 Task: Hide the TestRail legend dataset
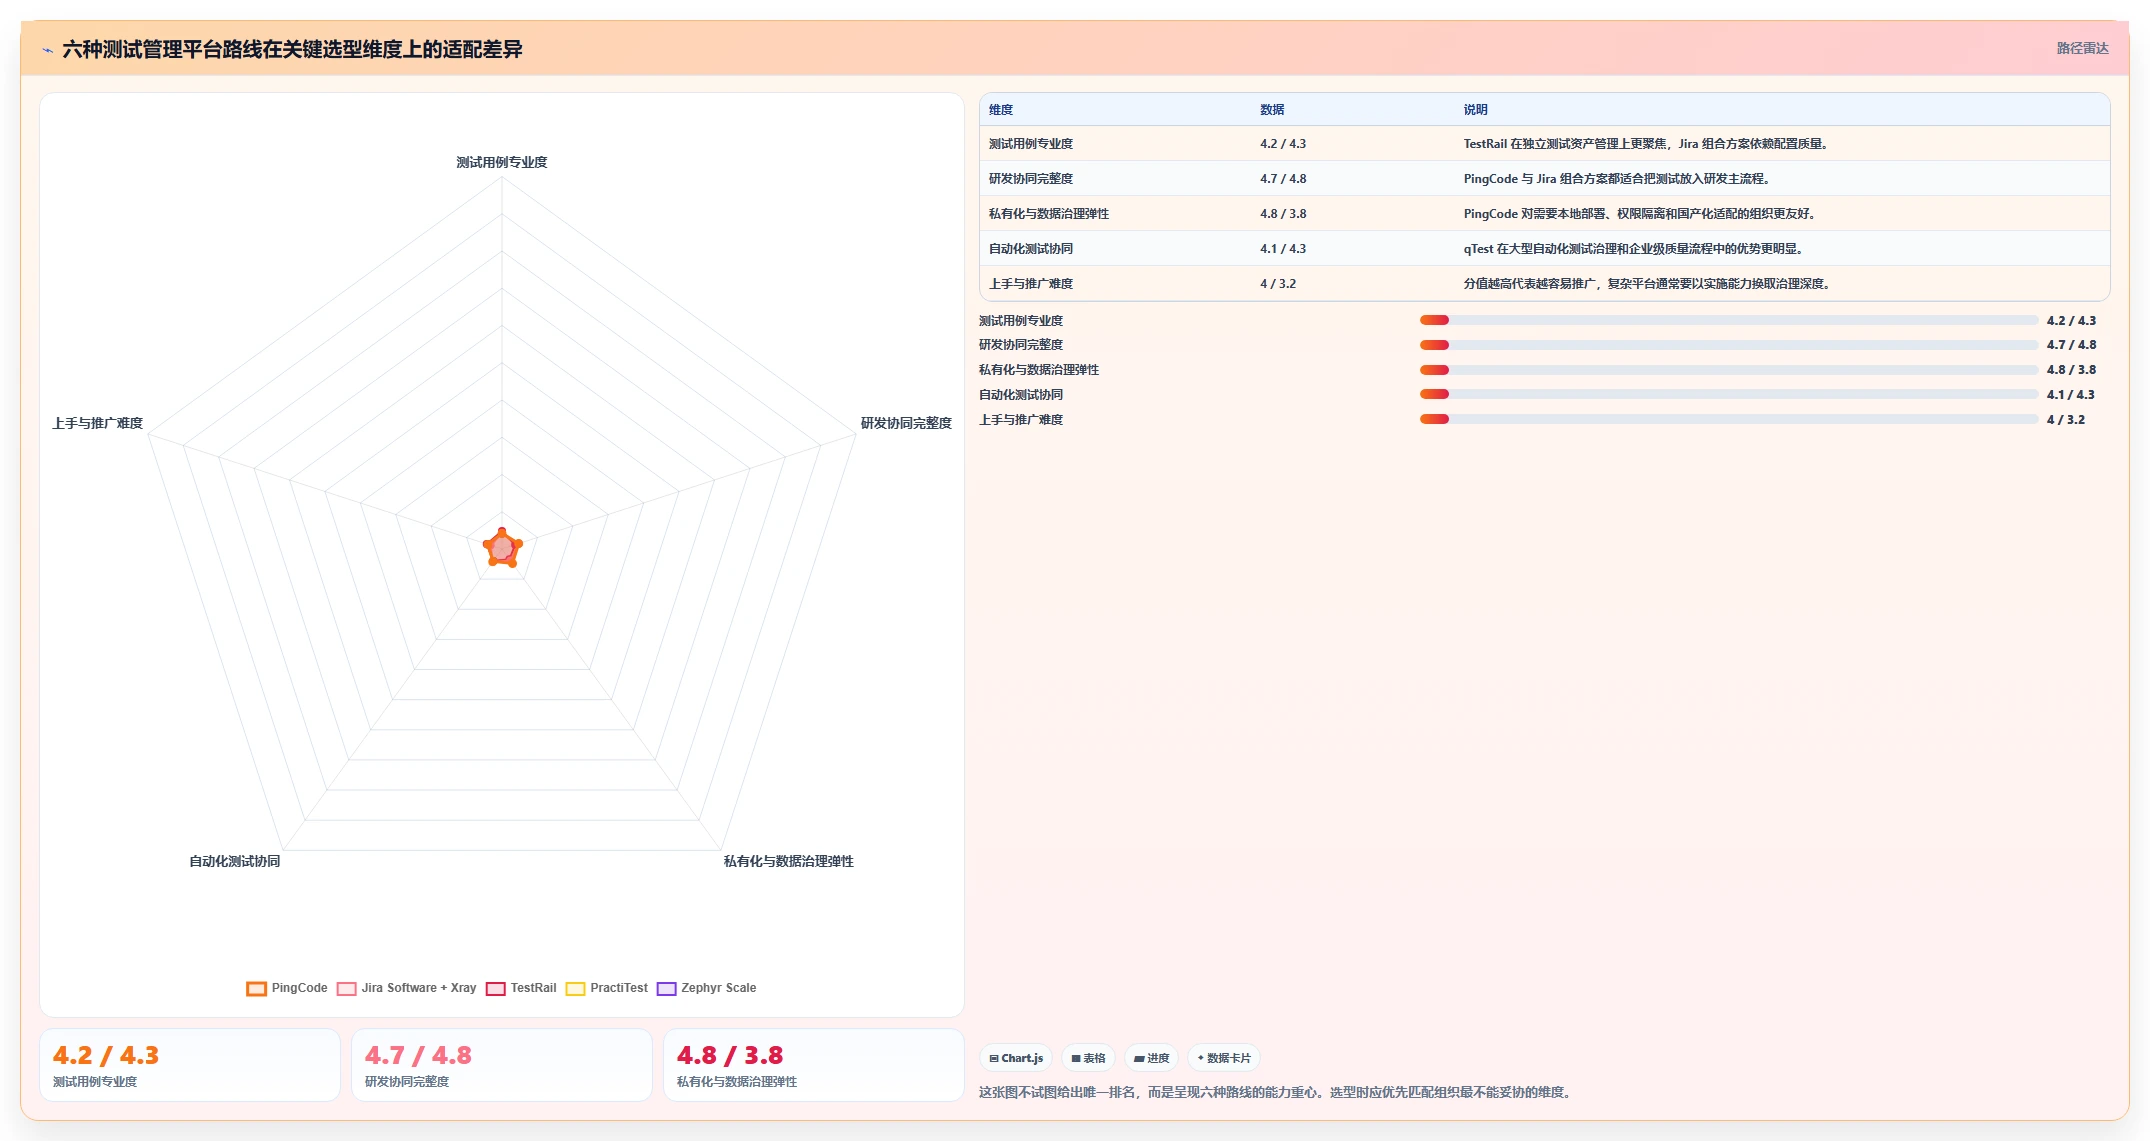(x=521, y=988)
